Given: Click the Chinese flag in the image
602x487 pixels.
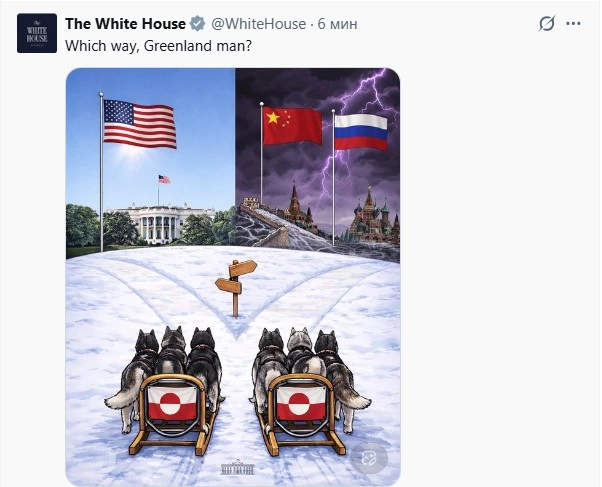Looking at the screenshot, I should coord(292,126).
